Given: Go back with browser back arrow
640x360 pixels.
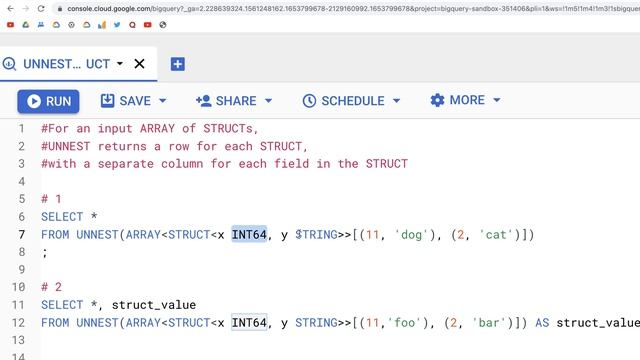Looking at the screenshot, I should click(10, 8).
